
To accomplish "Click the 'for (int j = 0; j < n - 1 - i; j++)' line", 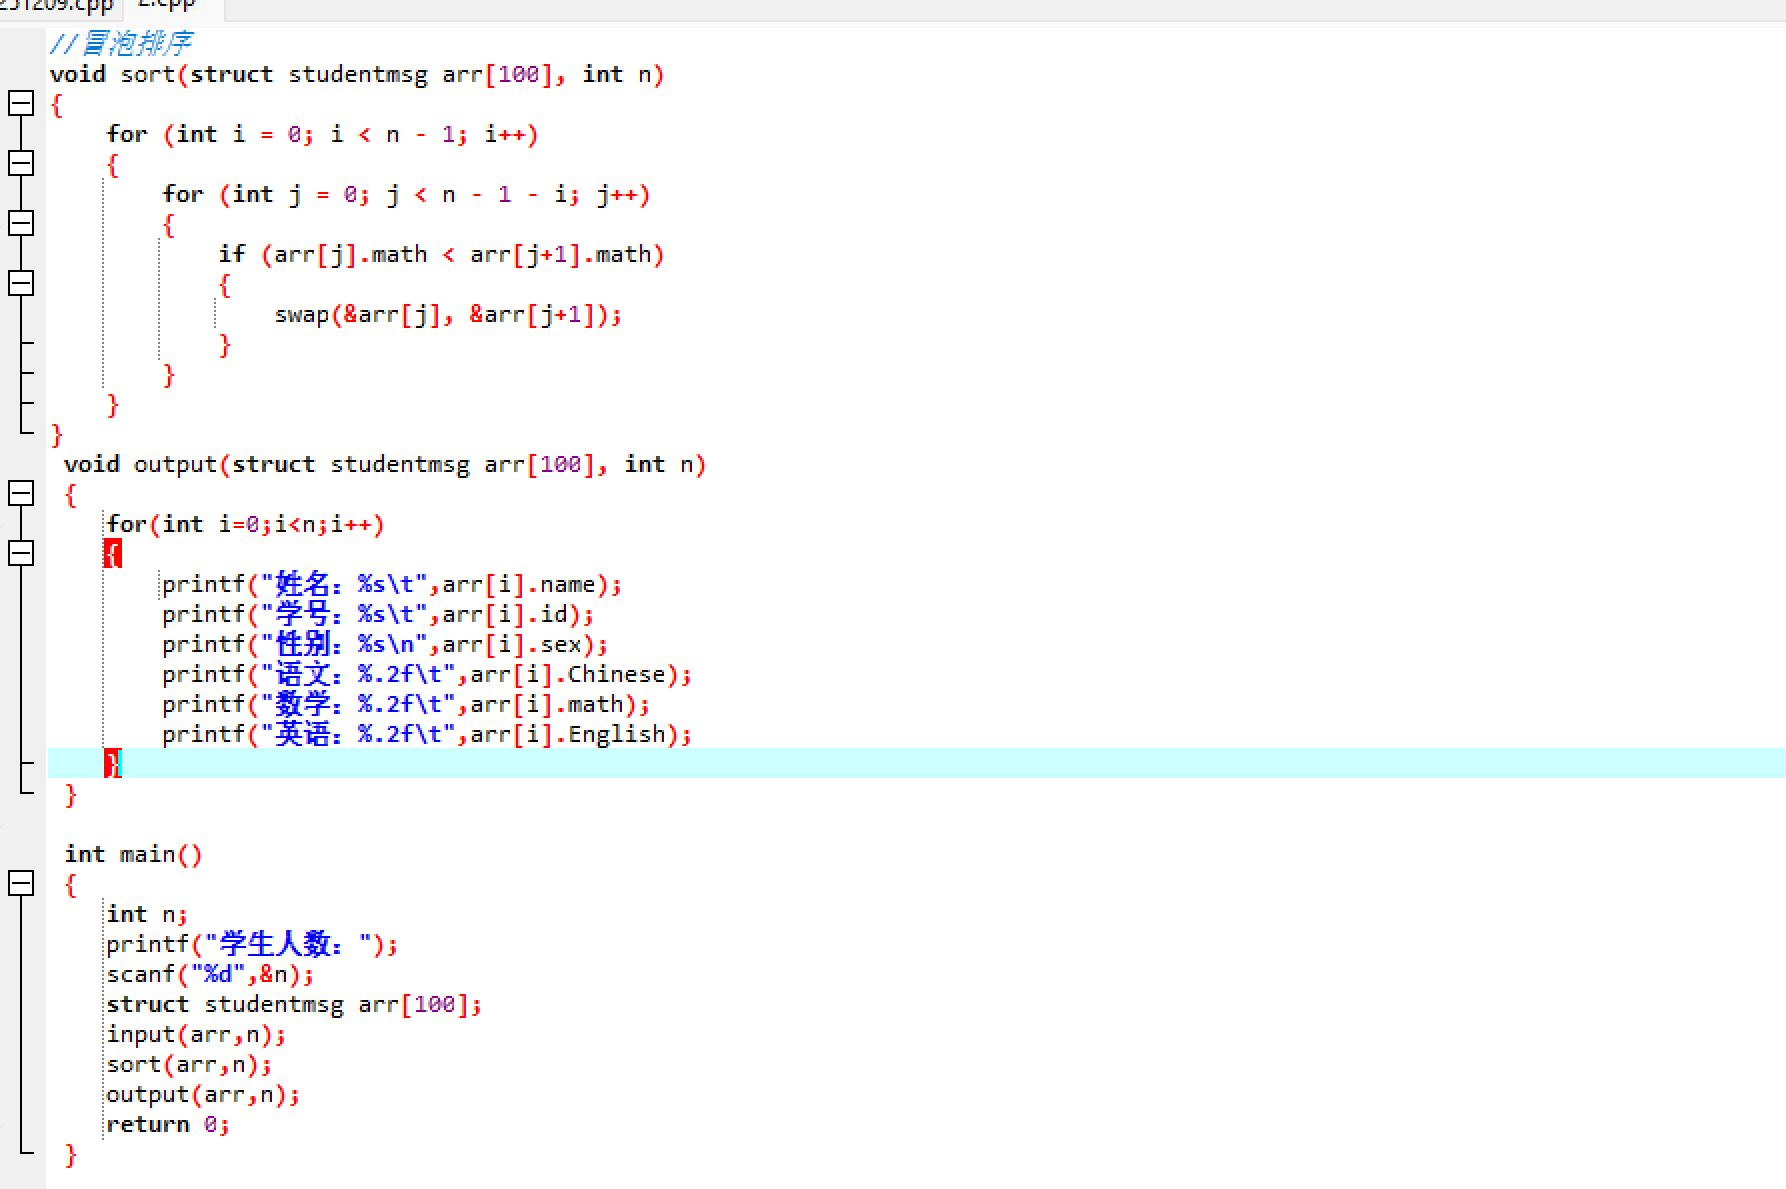I will (407, 195).
